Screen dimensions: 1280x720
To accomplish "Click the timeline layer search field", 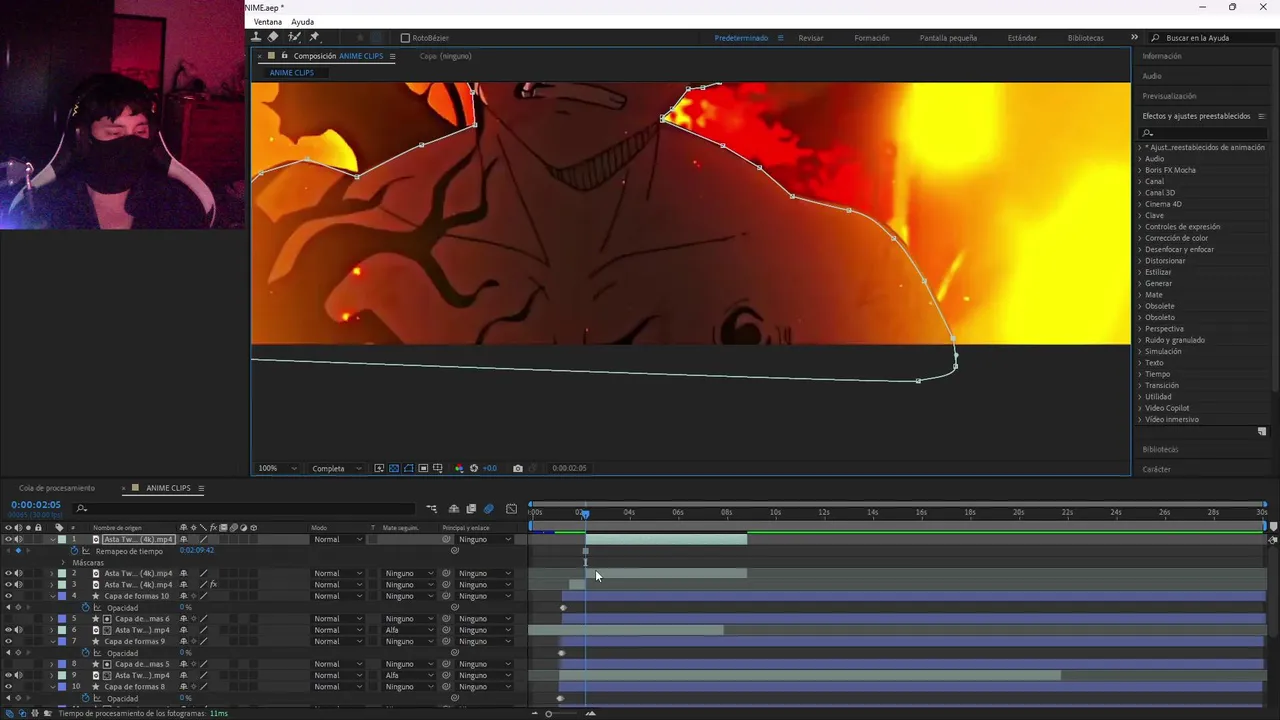I will (x=245, y=509).
